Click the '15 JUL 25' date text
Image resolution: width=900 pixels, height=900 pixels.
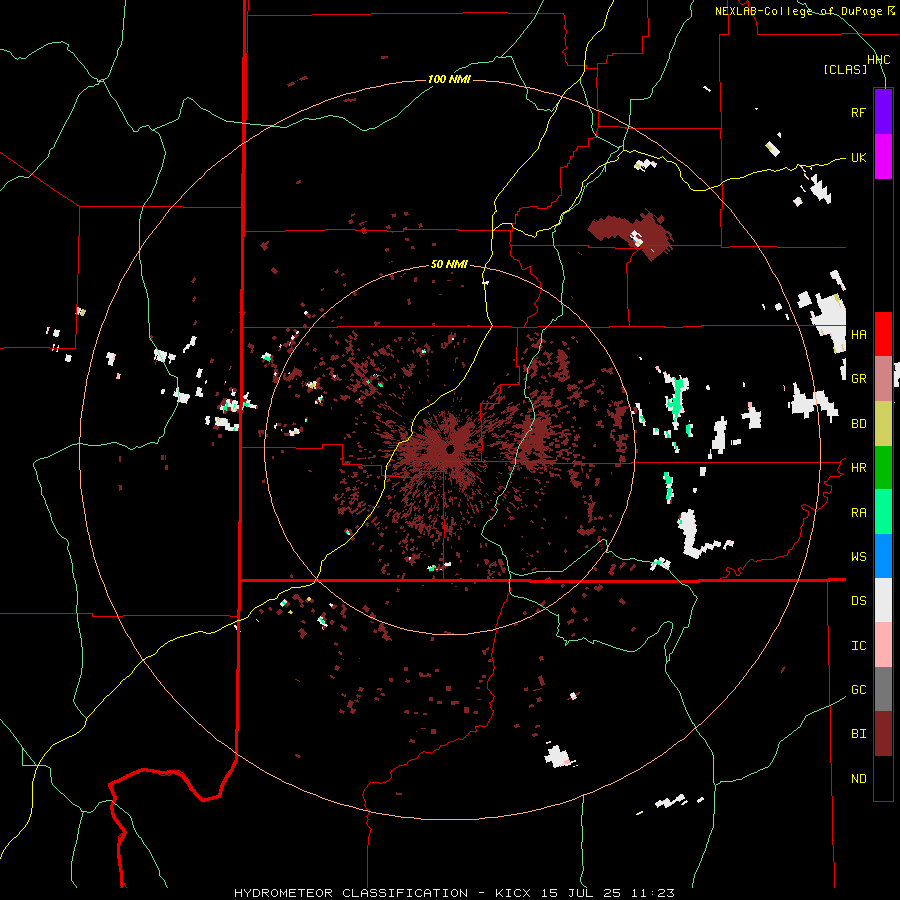(581, 893)
